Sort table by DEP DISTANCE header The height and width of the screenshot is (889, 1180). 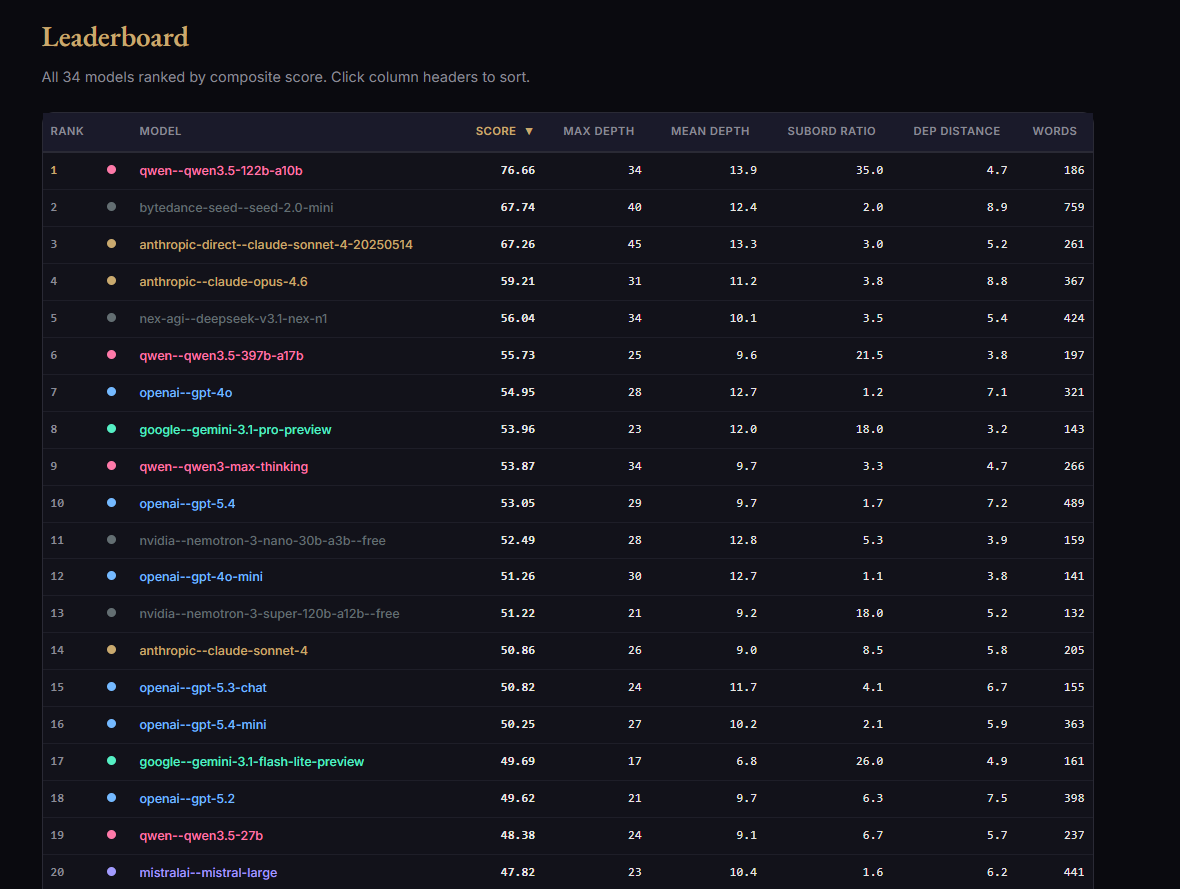956,131
